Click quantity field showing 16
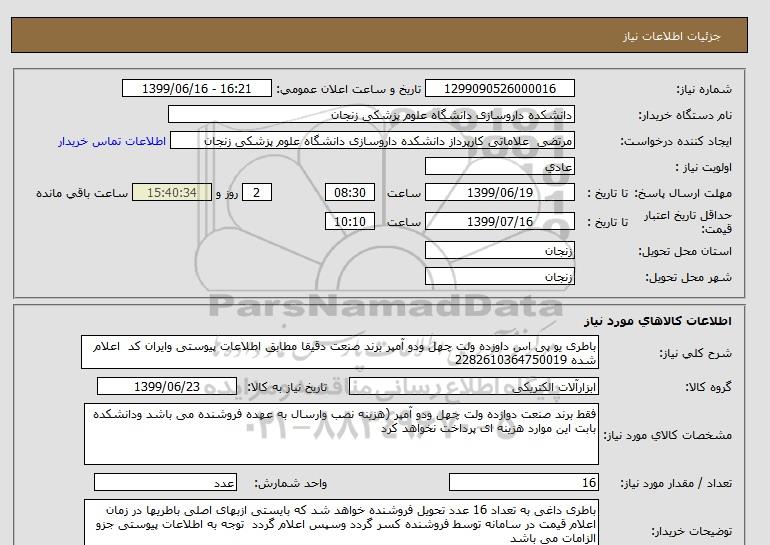The width and height of the screenshot is (770, 545). coord(523,483)
